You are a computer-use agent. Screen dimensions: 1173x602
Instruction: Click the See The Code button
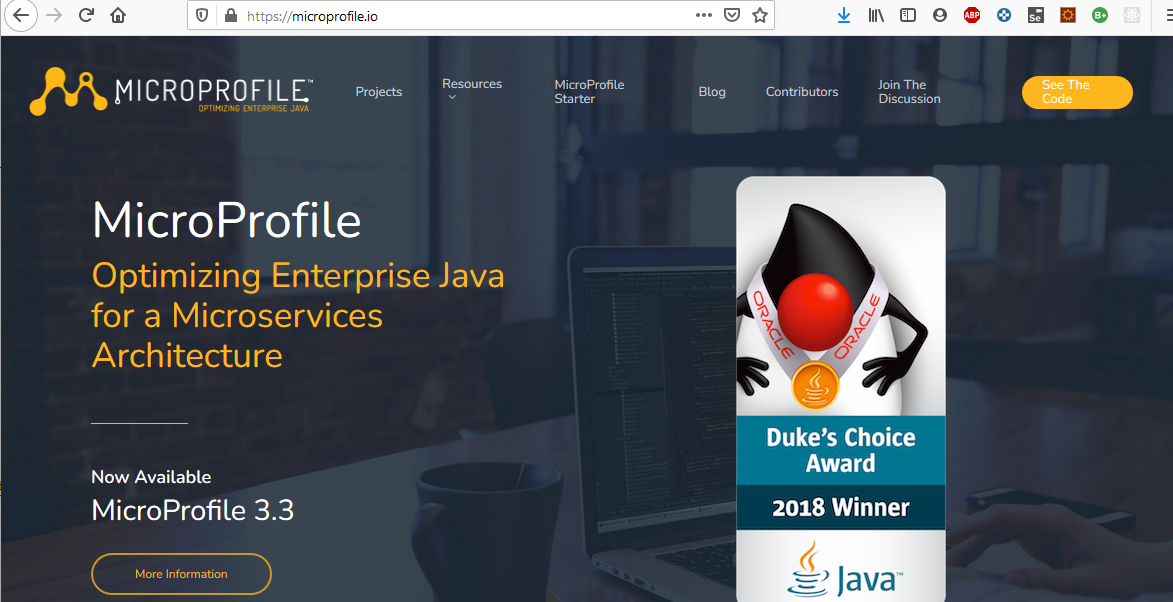coord(1077,92)
